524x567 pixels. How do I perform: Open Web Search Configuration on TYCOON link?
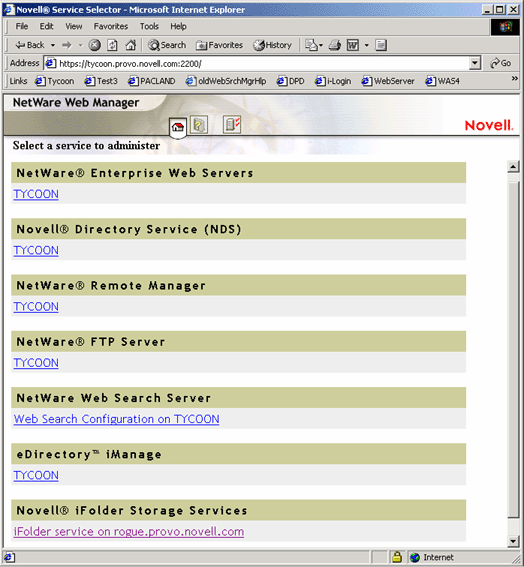point(116,419)
